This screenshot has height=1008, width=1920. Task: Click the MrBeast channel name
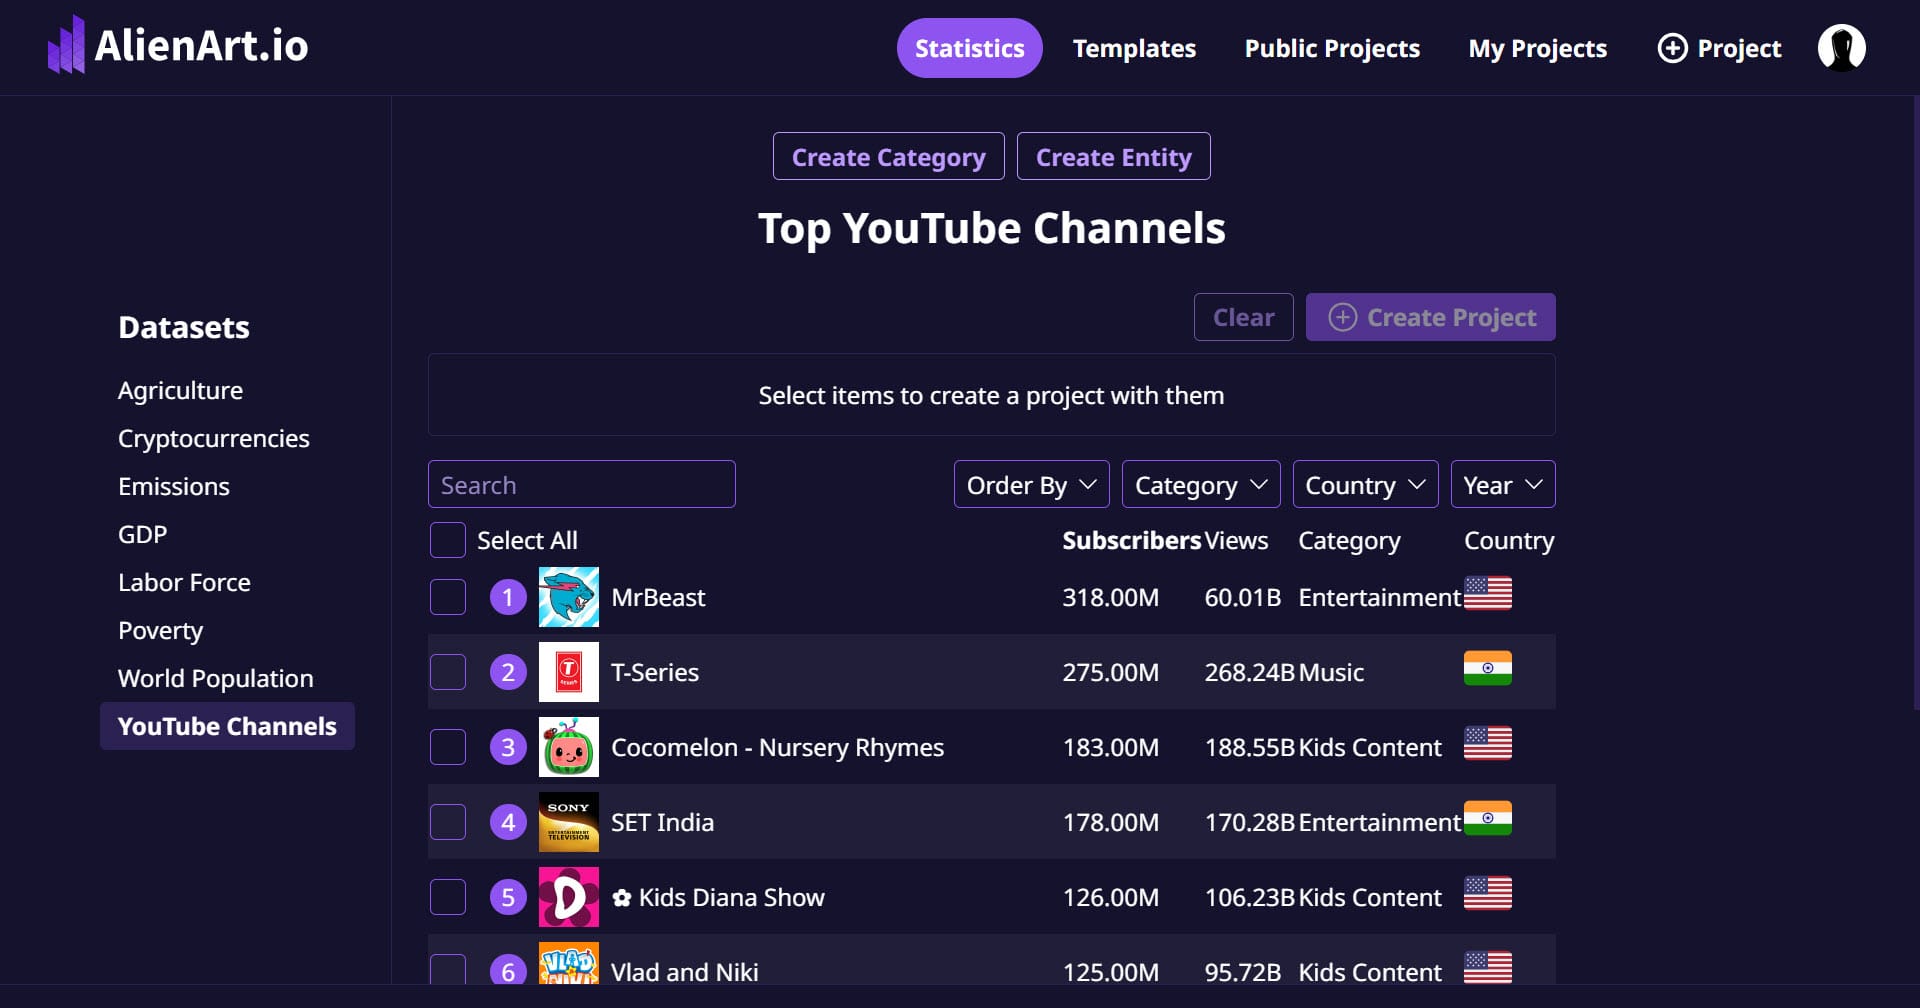coord(658,597)
